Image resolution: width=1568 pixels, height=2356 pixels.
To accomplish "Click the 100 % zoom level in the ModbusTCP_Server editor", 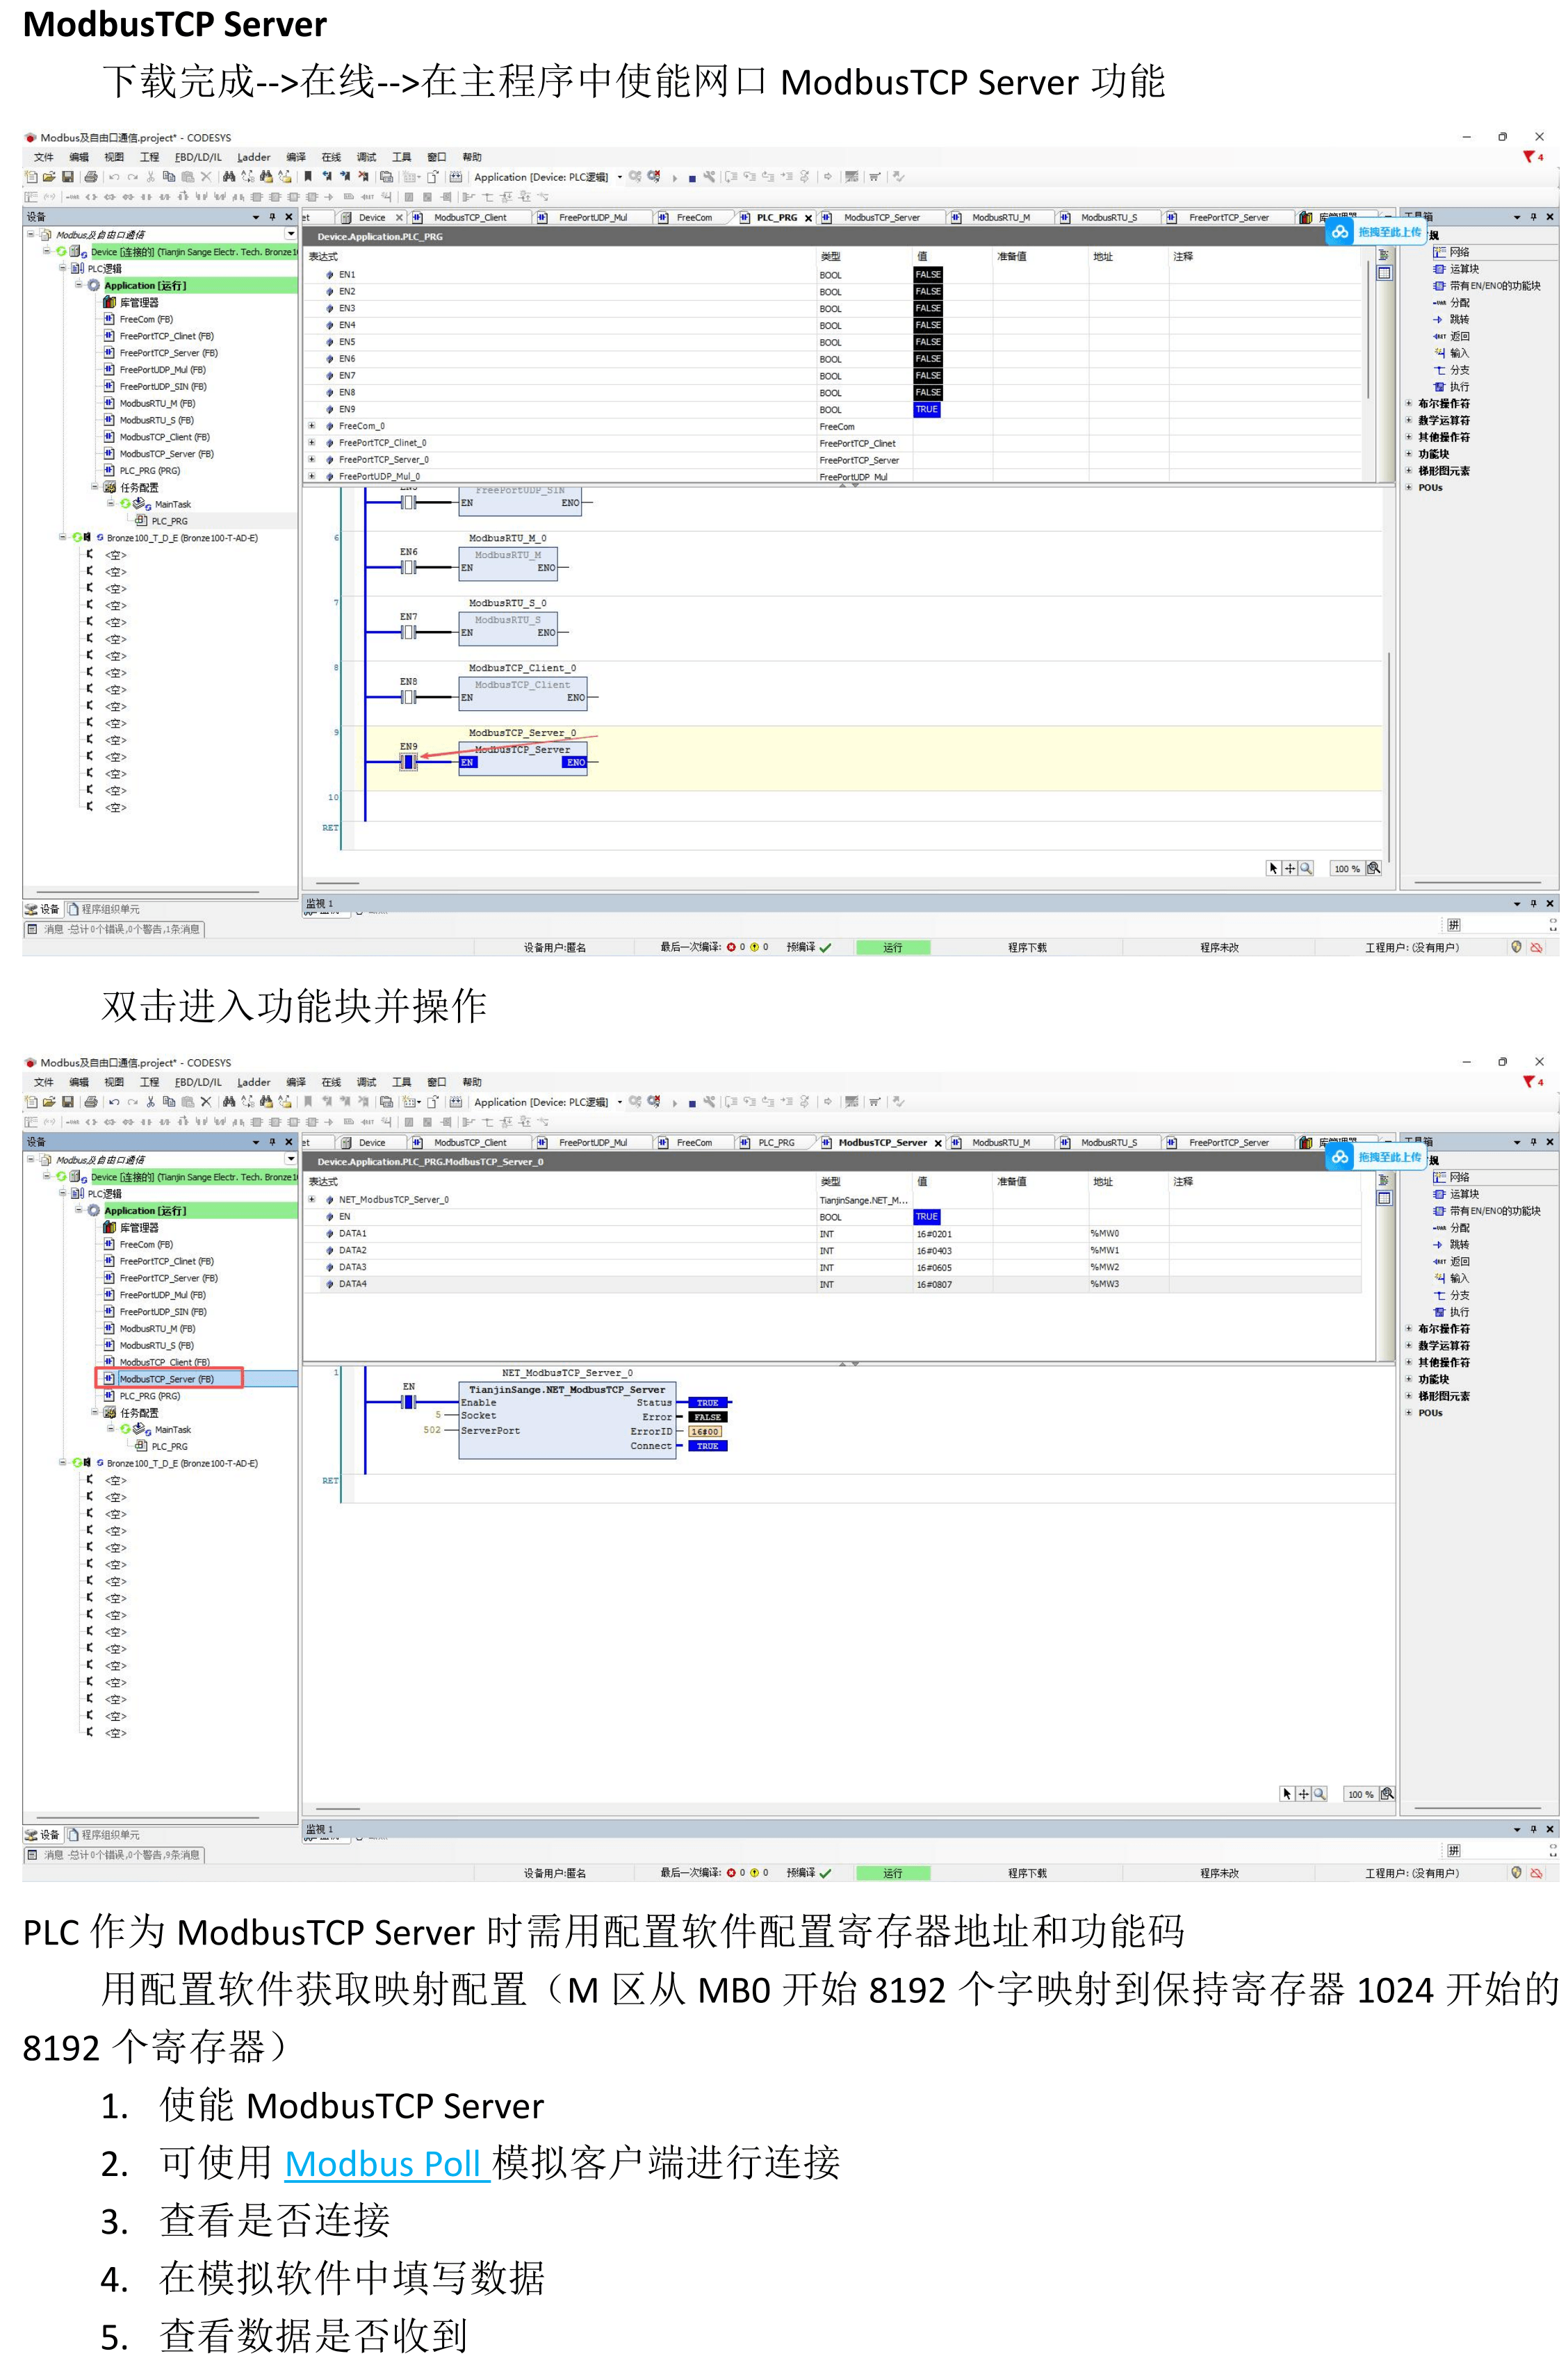I will (1360, 1795).
